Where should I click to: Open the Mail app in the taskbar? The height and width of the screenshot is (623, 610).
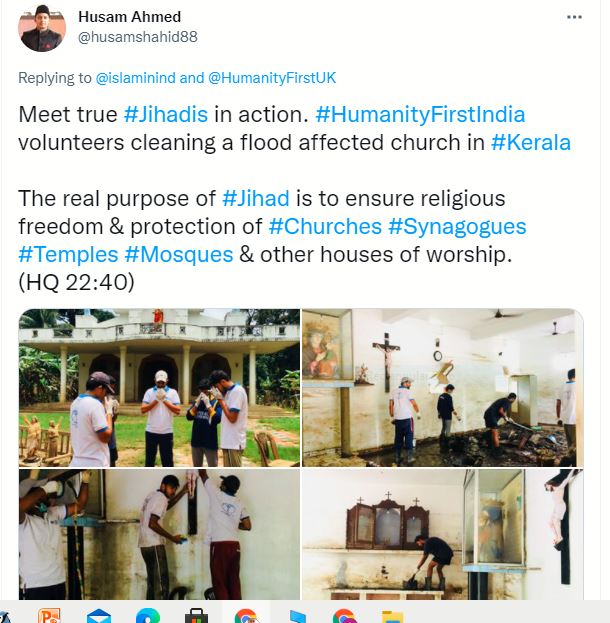tap(99, 615)
